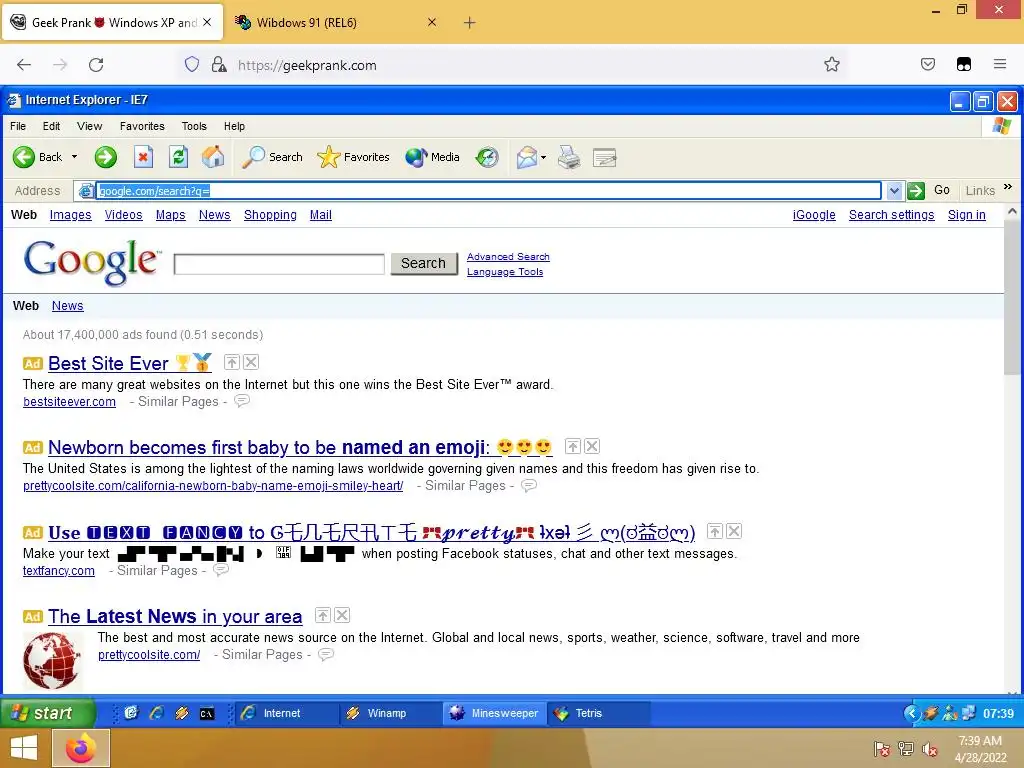Click the XP start button

tap(47, 713)
